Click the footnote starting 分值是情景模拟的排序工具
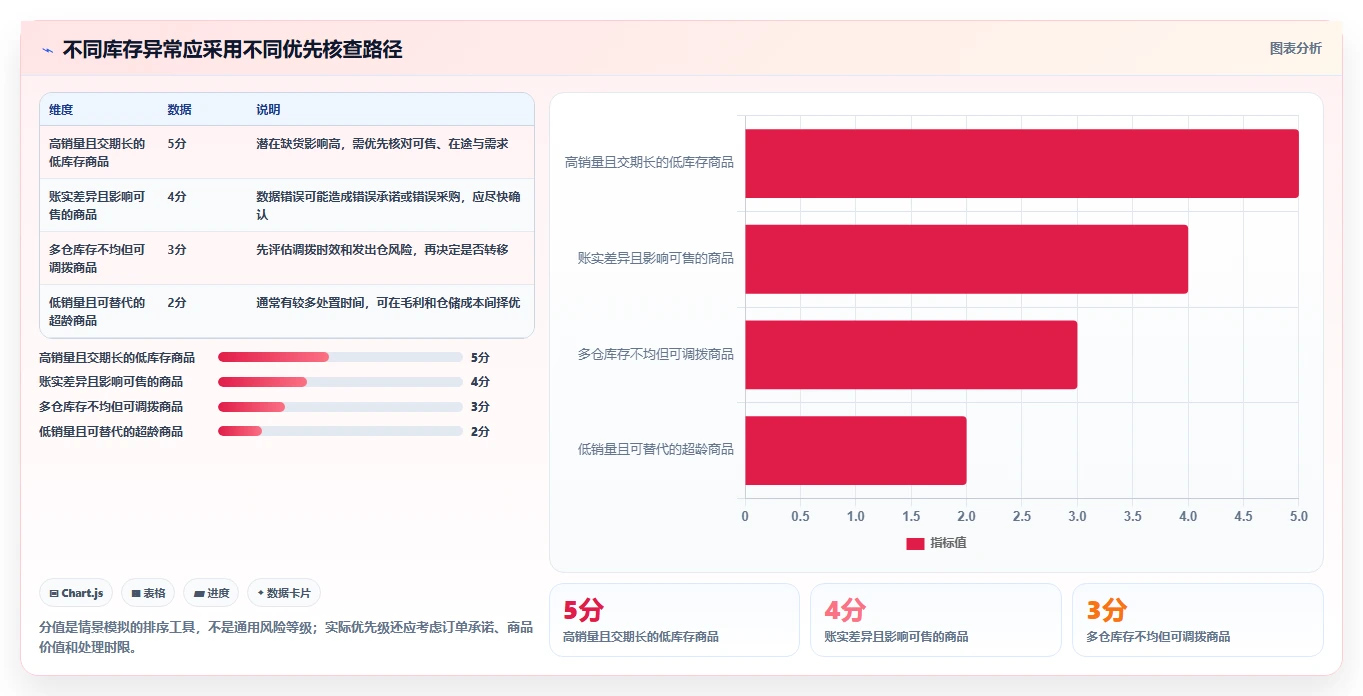This screenshot has width=1363, height=696. 286,637
